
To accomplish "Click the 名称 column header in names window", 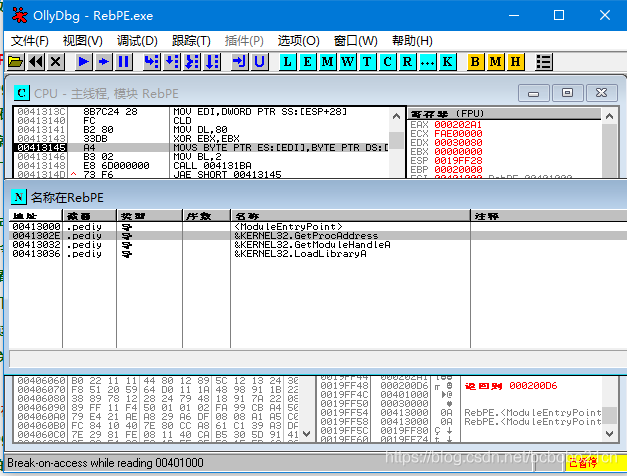I will click(x=350, y=216).
